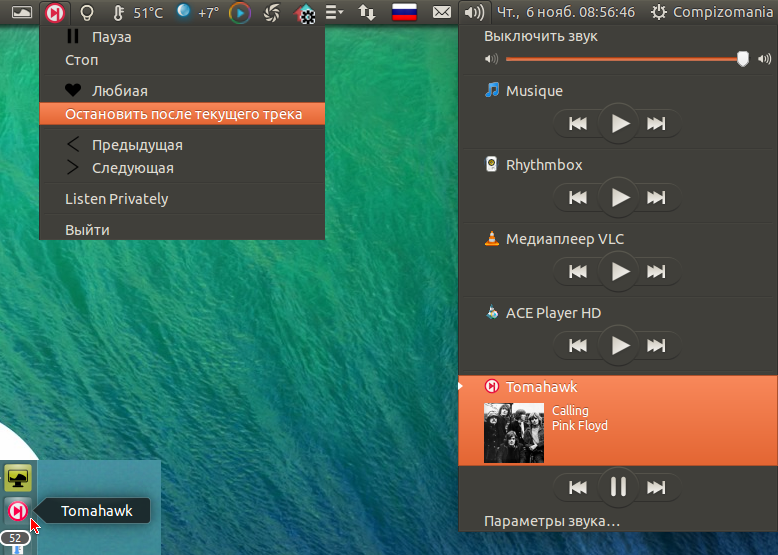Play button under Медиаплеер VLC
Image resolution: width=778 pixels, height=555 pixels.
coord(618,271)
